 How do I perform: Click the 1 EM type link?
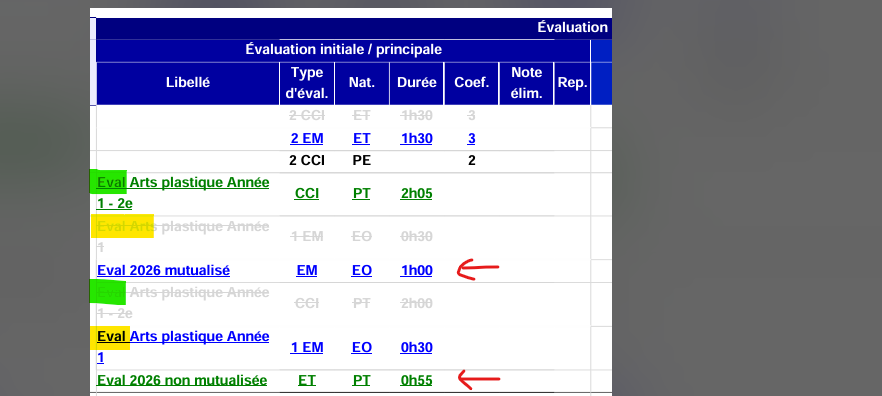[307, 348]
